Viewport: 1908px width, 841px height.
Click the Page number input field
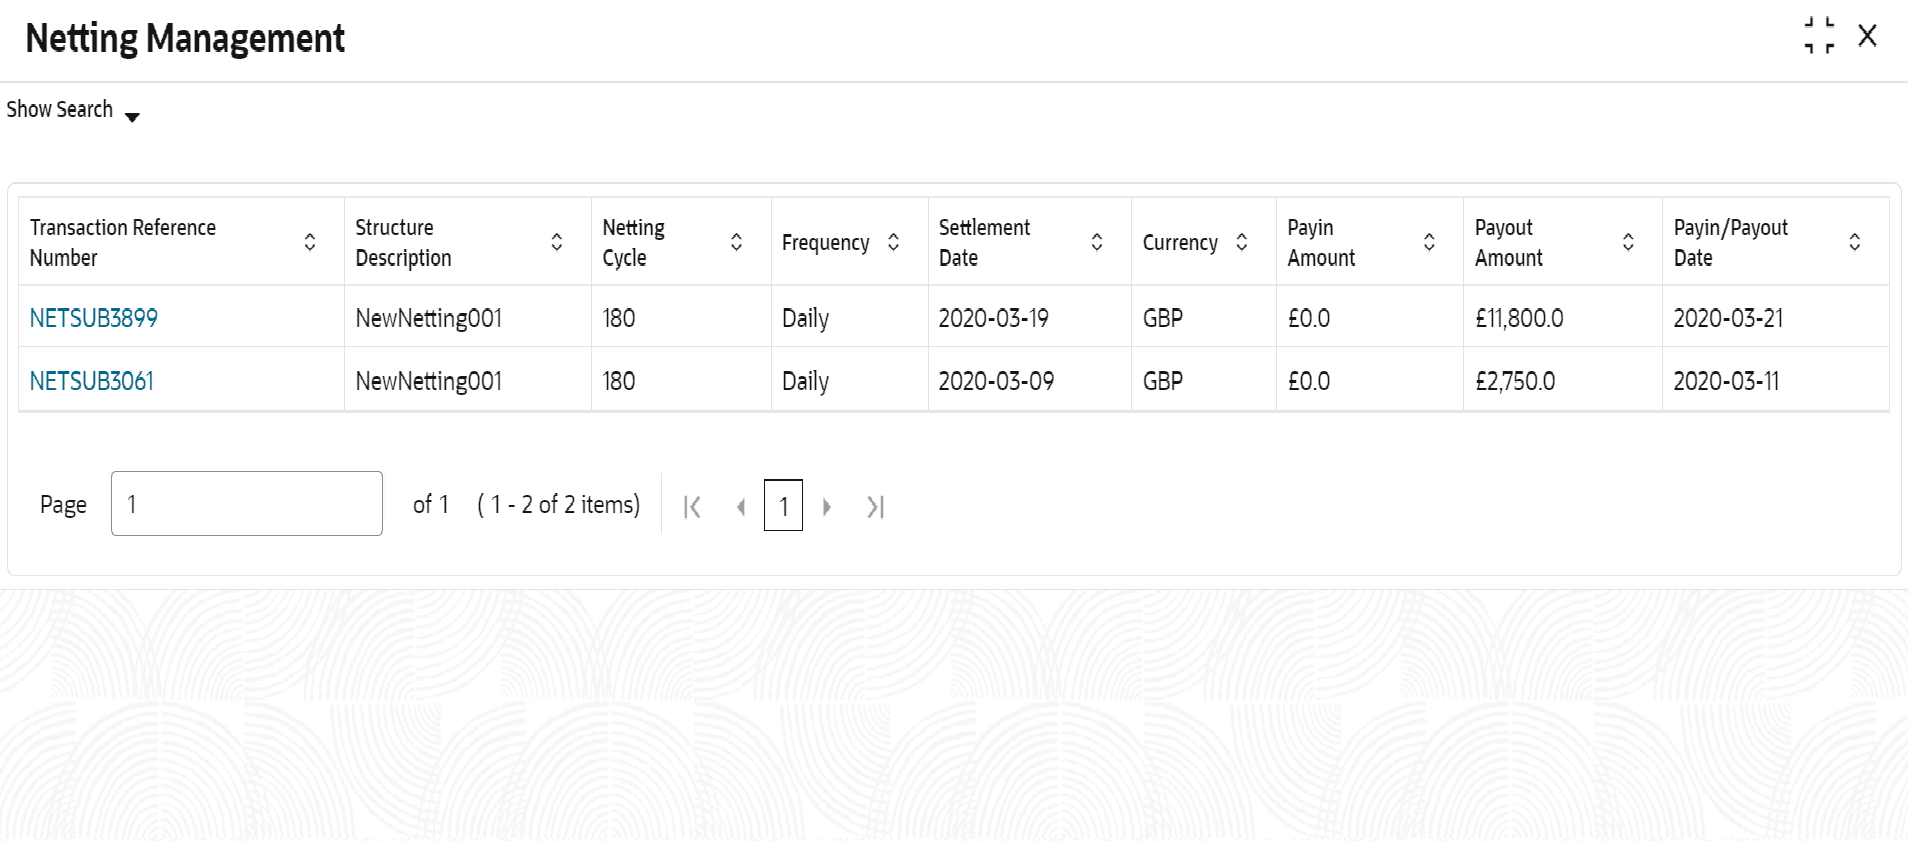[246, 504]
